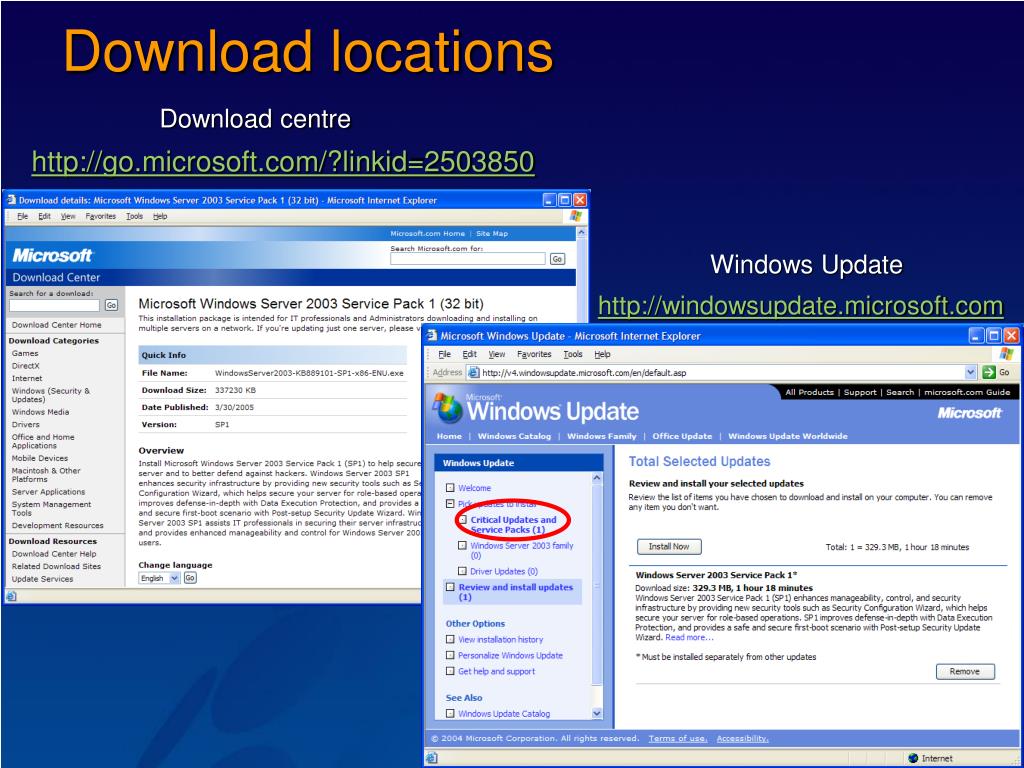Open Favorites menu in Download details window
The height and width of the screenshot is (768, 1024).
101,216
